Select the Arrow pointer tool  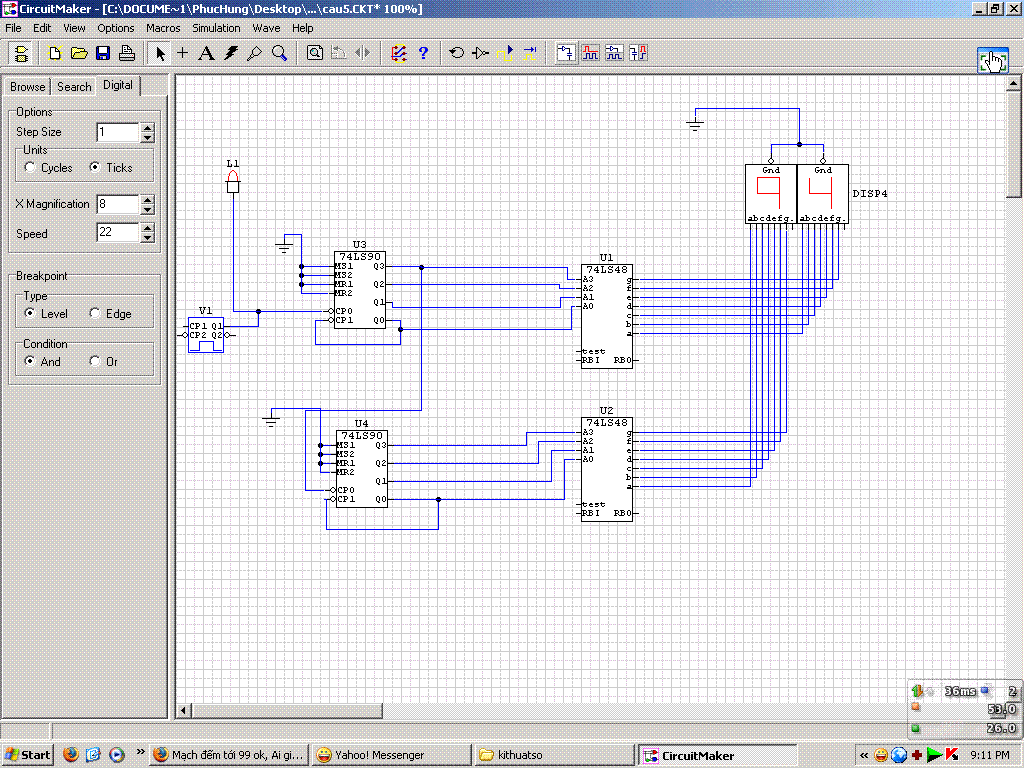tap(160, 53)
